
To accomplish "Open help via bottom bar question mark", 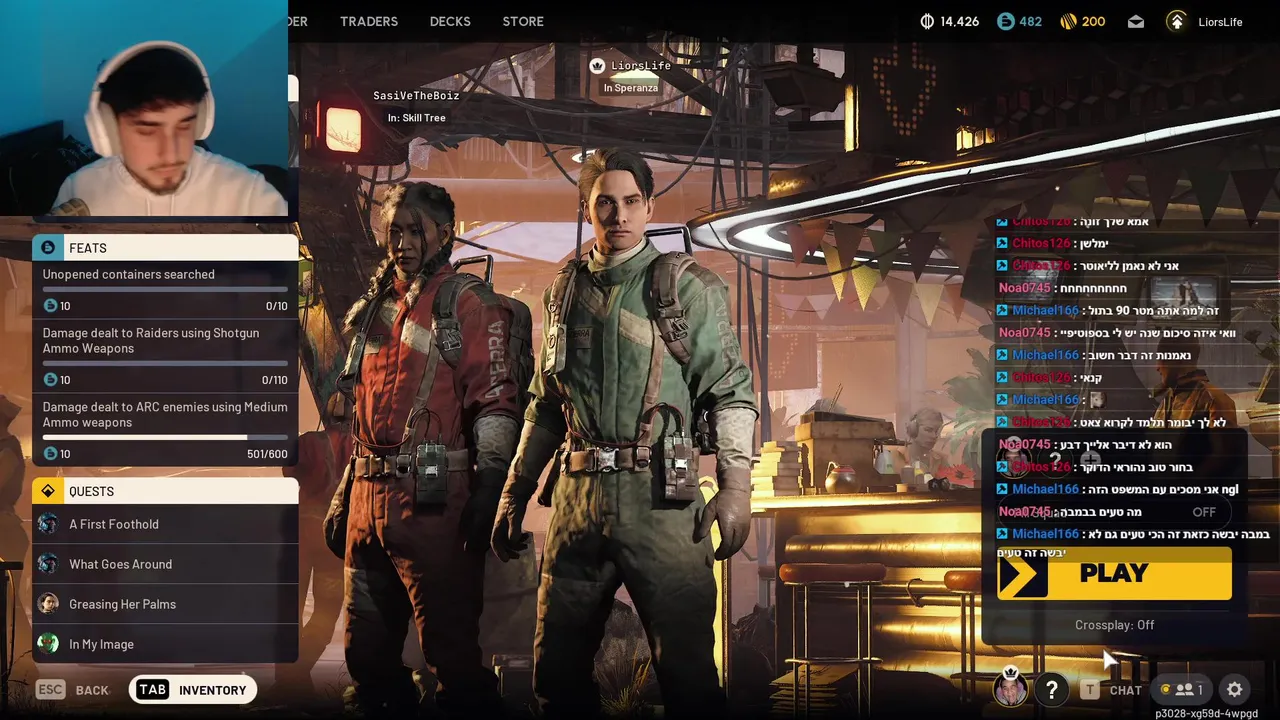I will pyautogui.click(x=1051, y=689).
